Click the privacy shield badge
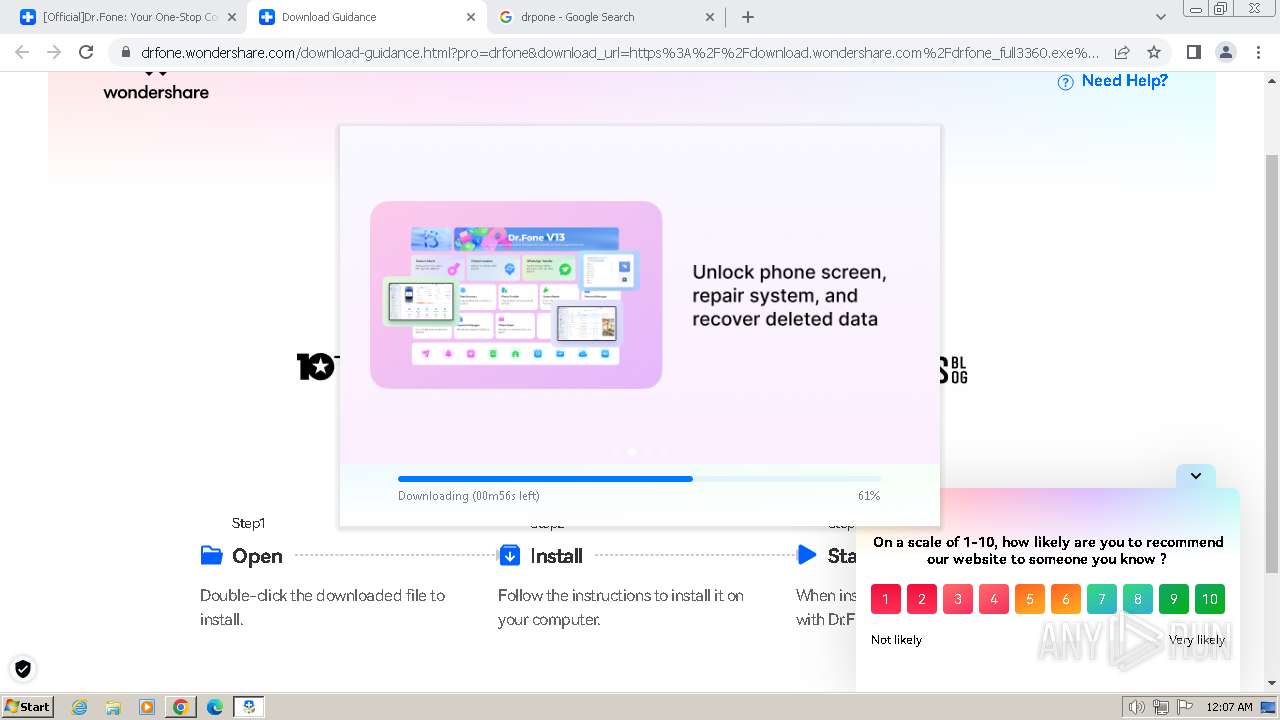Image resolution: width=1280 pixels, height=720 pixels. point(23,669)
